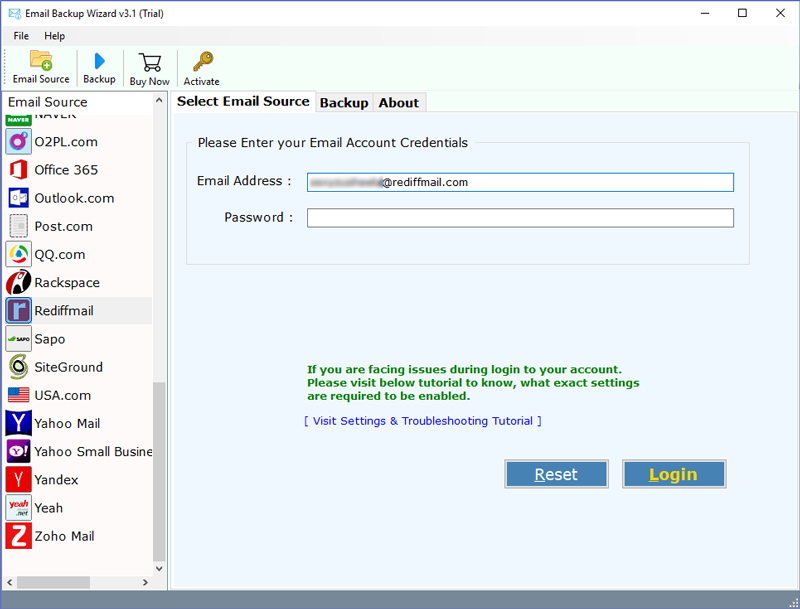The image size is (800, 609).
Task: Open the Help menu
Action: [x=54, y=36]
